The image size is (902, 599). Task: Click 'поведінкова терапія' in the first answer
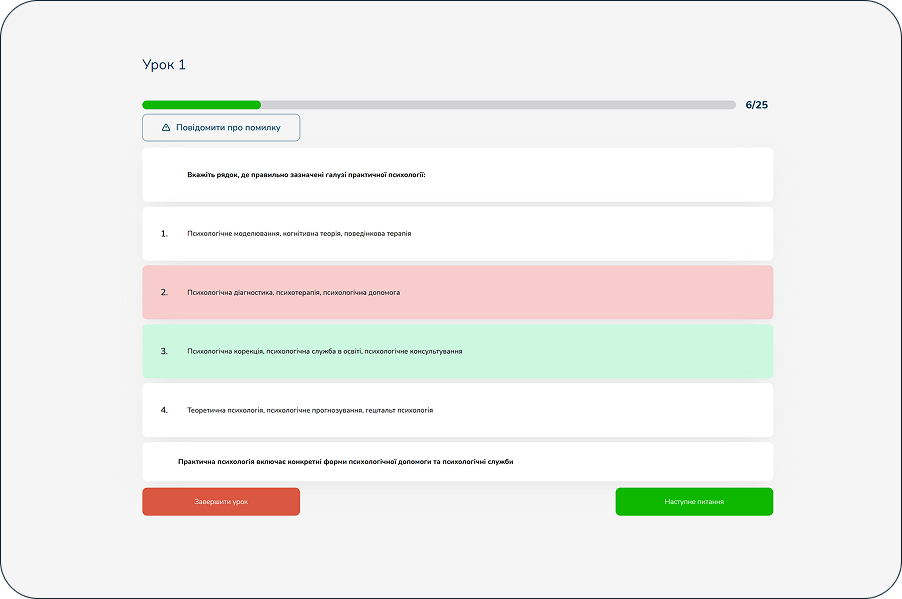tap(379, 234)
